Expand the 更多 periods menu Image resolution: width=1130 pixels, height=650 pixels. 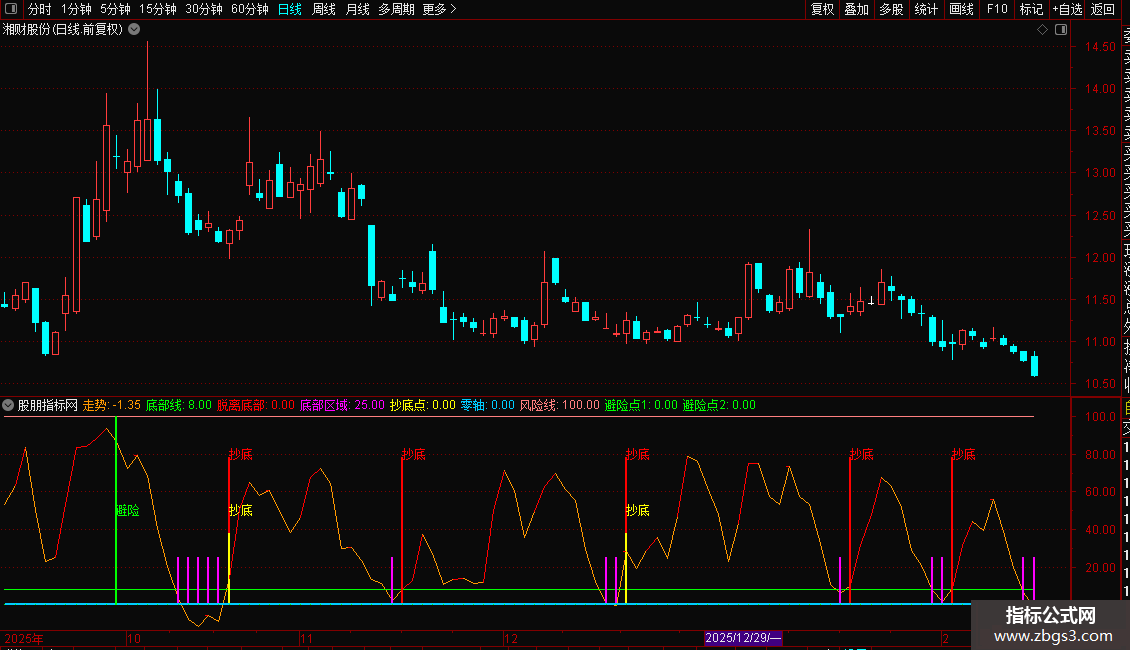(x=439, y=9)
